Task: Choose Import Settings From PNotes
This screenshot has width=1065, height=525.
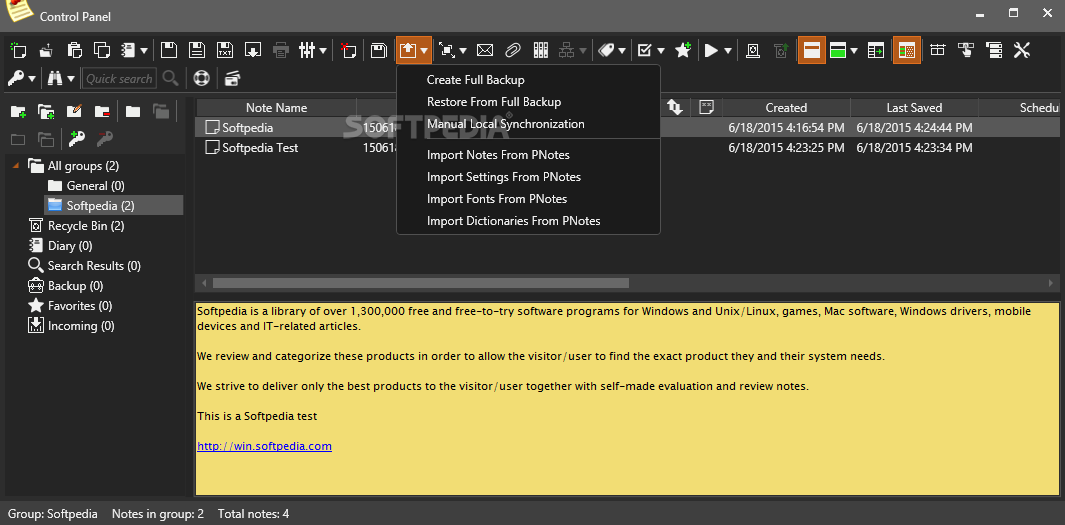Action: coord(528,177)
